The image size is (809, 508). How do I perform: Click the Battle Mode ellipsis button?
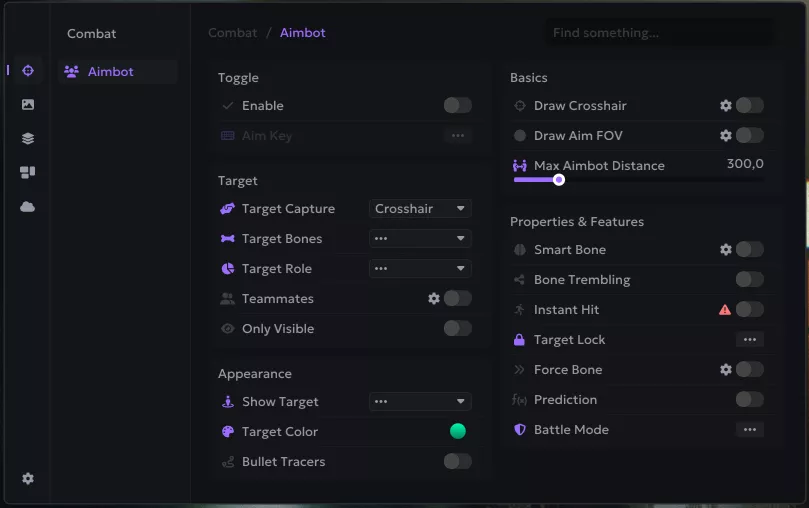coord(749,430)
